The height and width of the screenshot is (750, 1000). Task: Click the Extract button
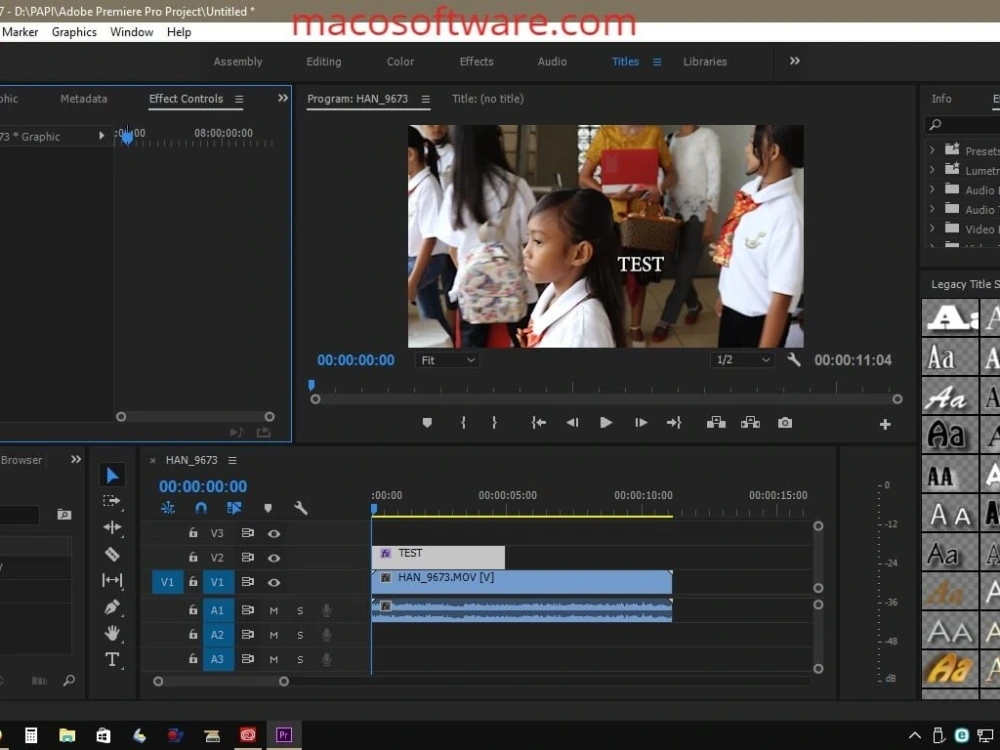[750, 423]
